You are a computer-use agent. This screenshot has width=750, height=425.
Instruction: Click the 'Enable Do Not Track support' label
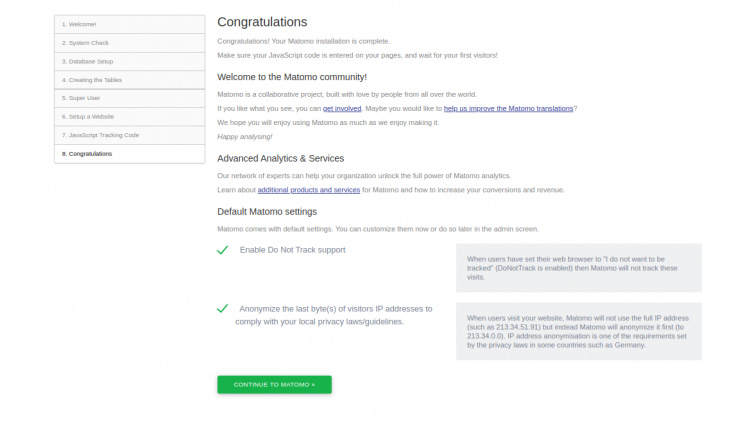[x=292, y=249]
